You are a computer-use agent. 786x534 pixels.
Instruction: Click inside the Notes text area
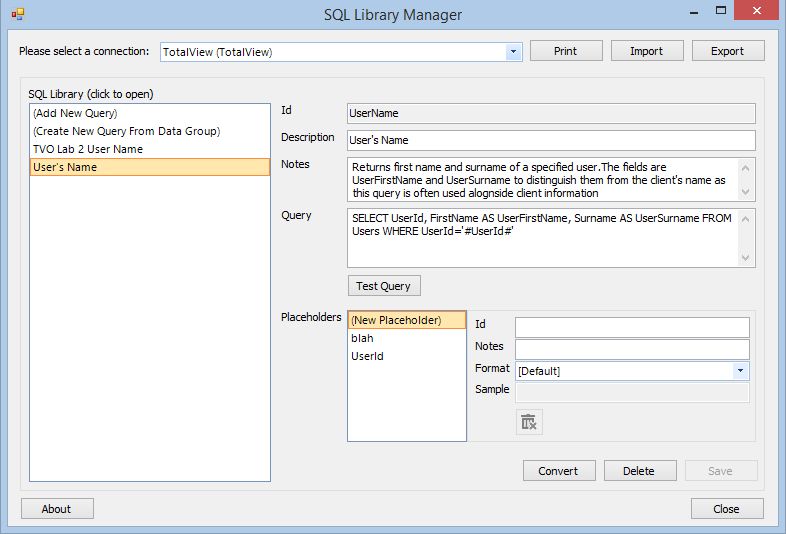point(542,180)
